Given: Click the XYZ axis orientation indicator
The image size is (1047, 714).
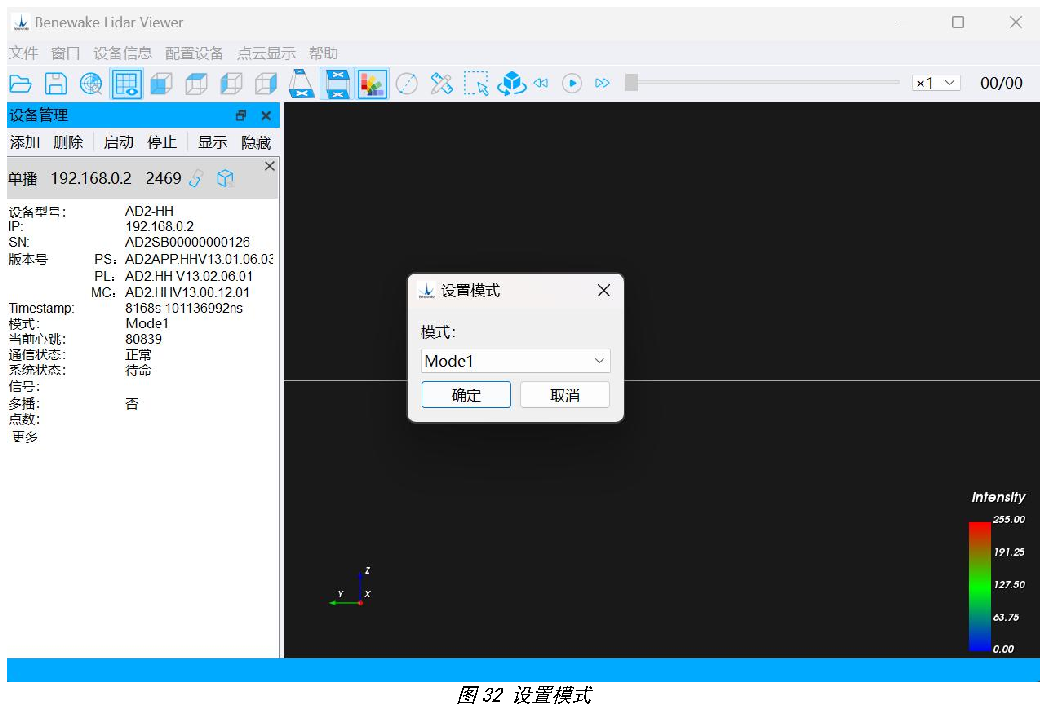Looking at the screenshot, I should [x=351, y=588].
